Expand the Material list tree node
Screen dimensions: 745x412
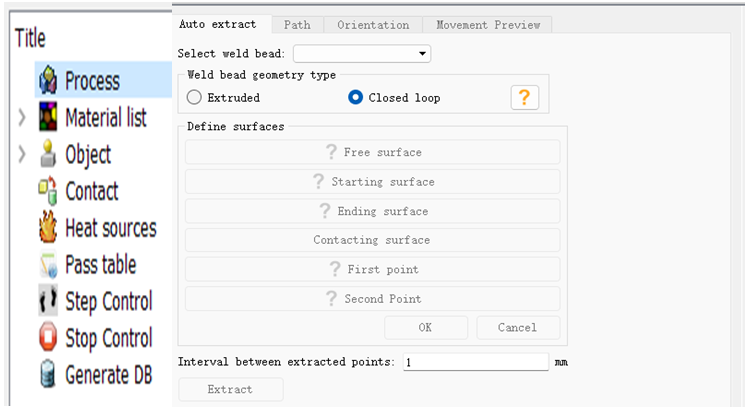click(x=22, y=118)
